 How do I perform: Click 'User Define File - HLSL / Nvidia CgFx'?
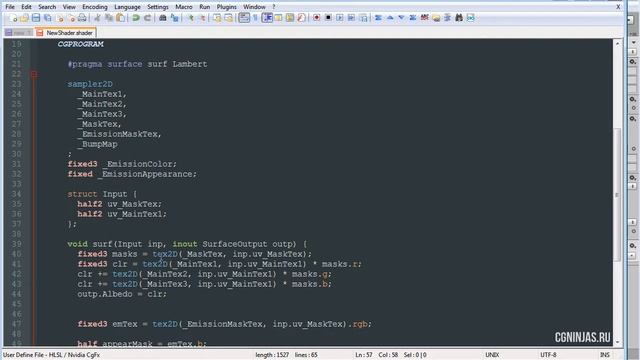(x=51, y=355)
